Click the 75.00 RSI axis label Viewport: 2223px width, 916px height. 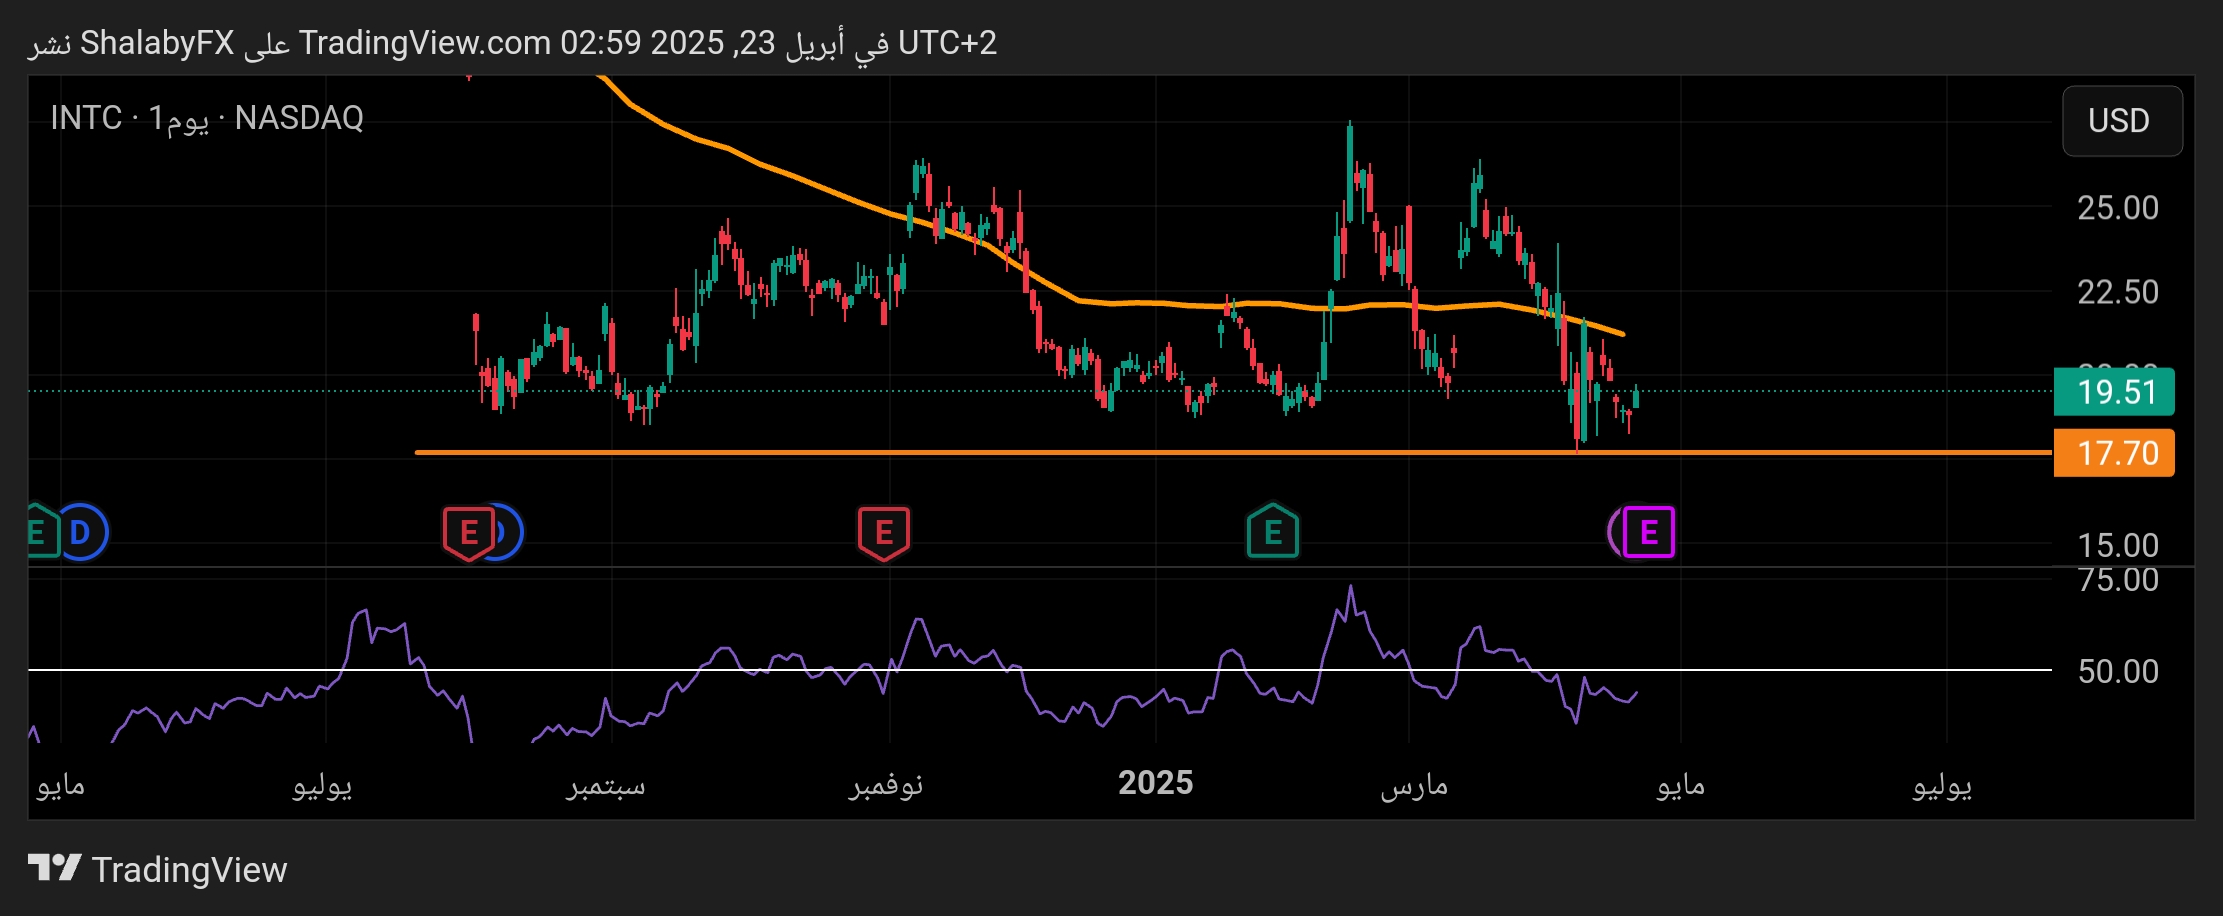click(x=2118, y=580)
